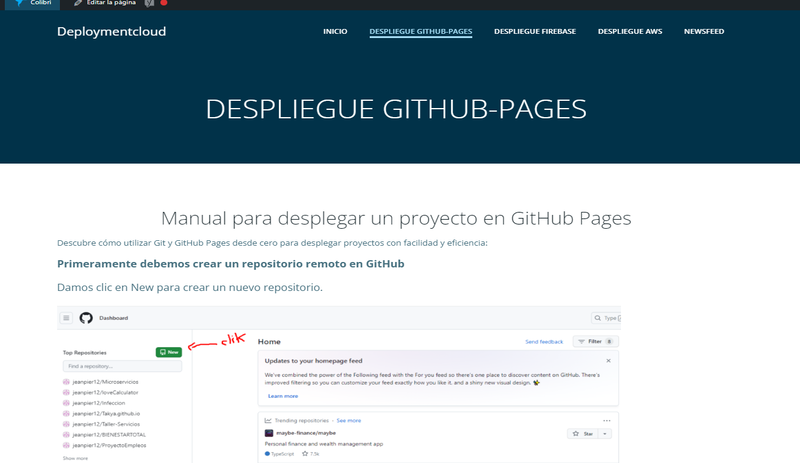
Task: Go to the INICIO menu item
Action: click(x=335, y=31)
